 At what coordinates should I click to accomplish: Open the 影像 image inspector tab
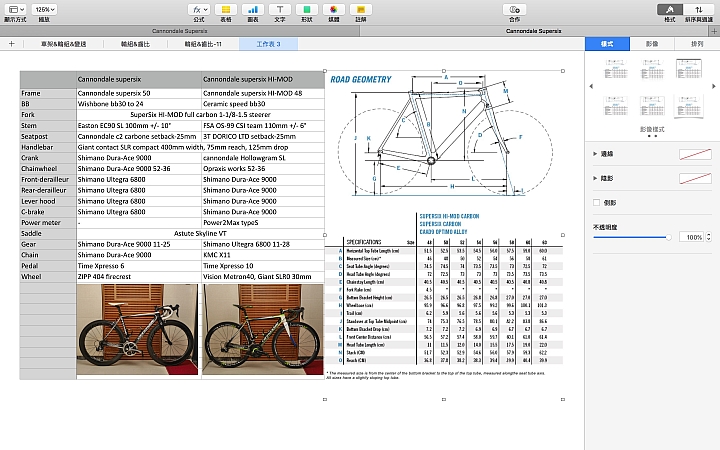652,44
